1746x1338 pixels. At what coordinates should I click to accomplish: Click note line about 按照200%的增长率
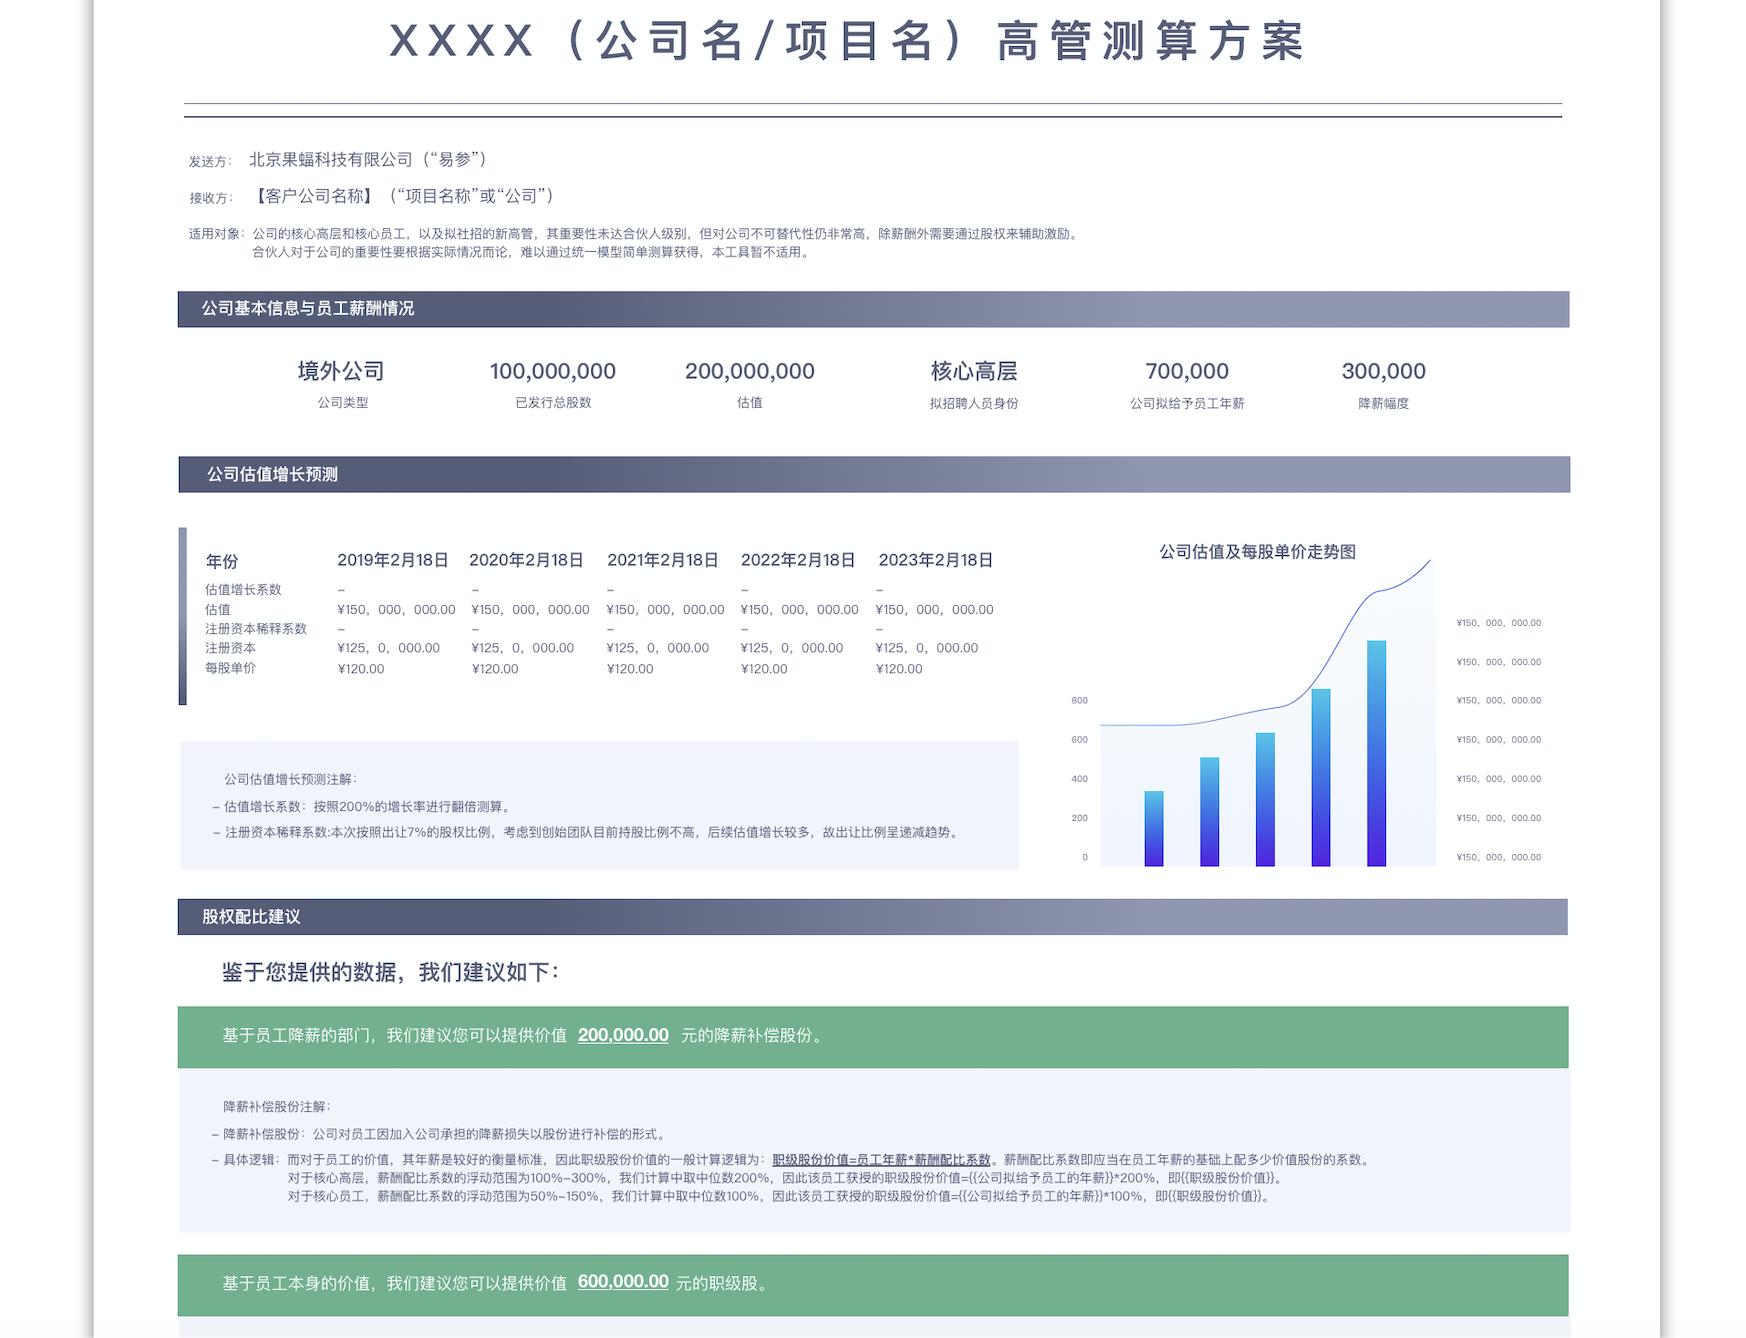click(x=362, y=807)
